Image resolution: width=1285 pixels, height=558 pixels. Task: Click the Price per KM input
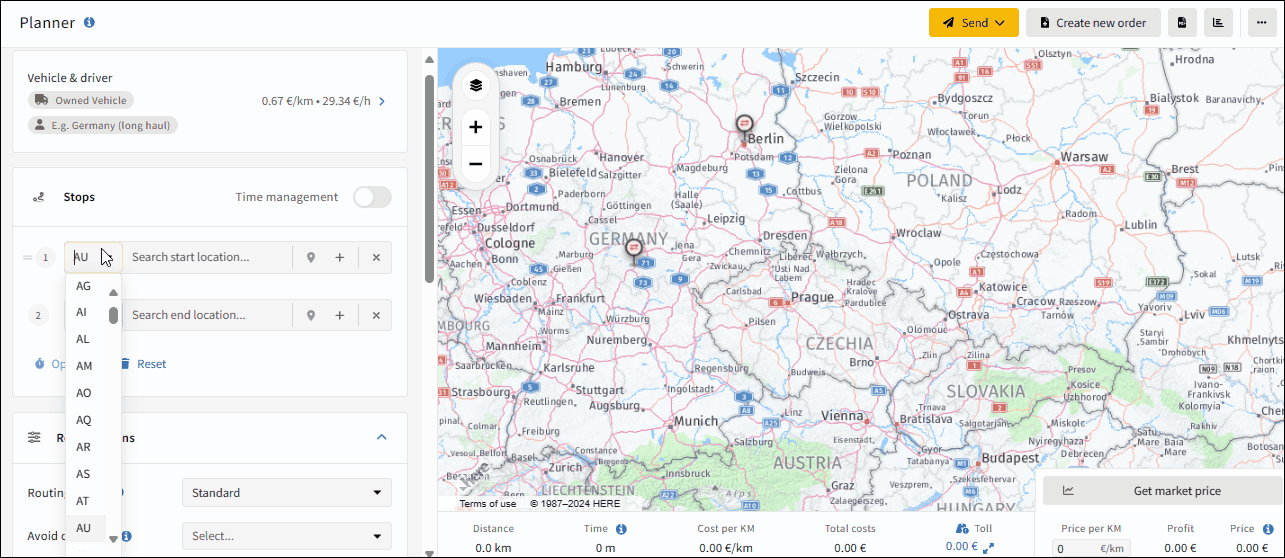(x=1091, y=548)
